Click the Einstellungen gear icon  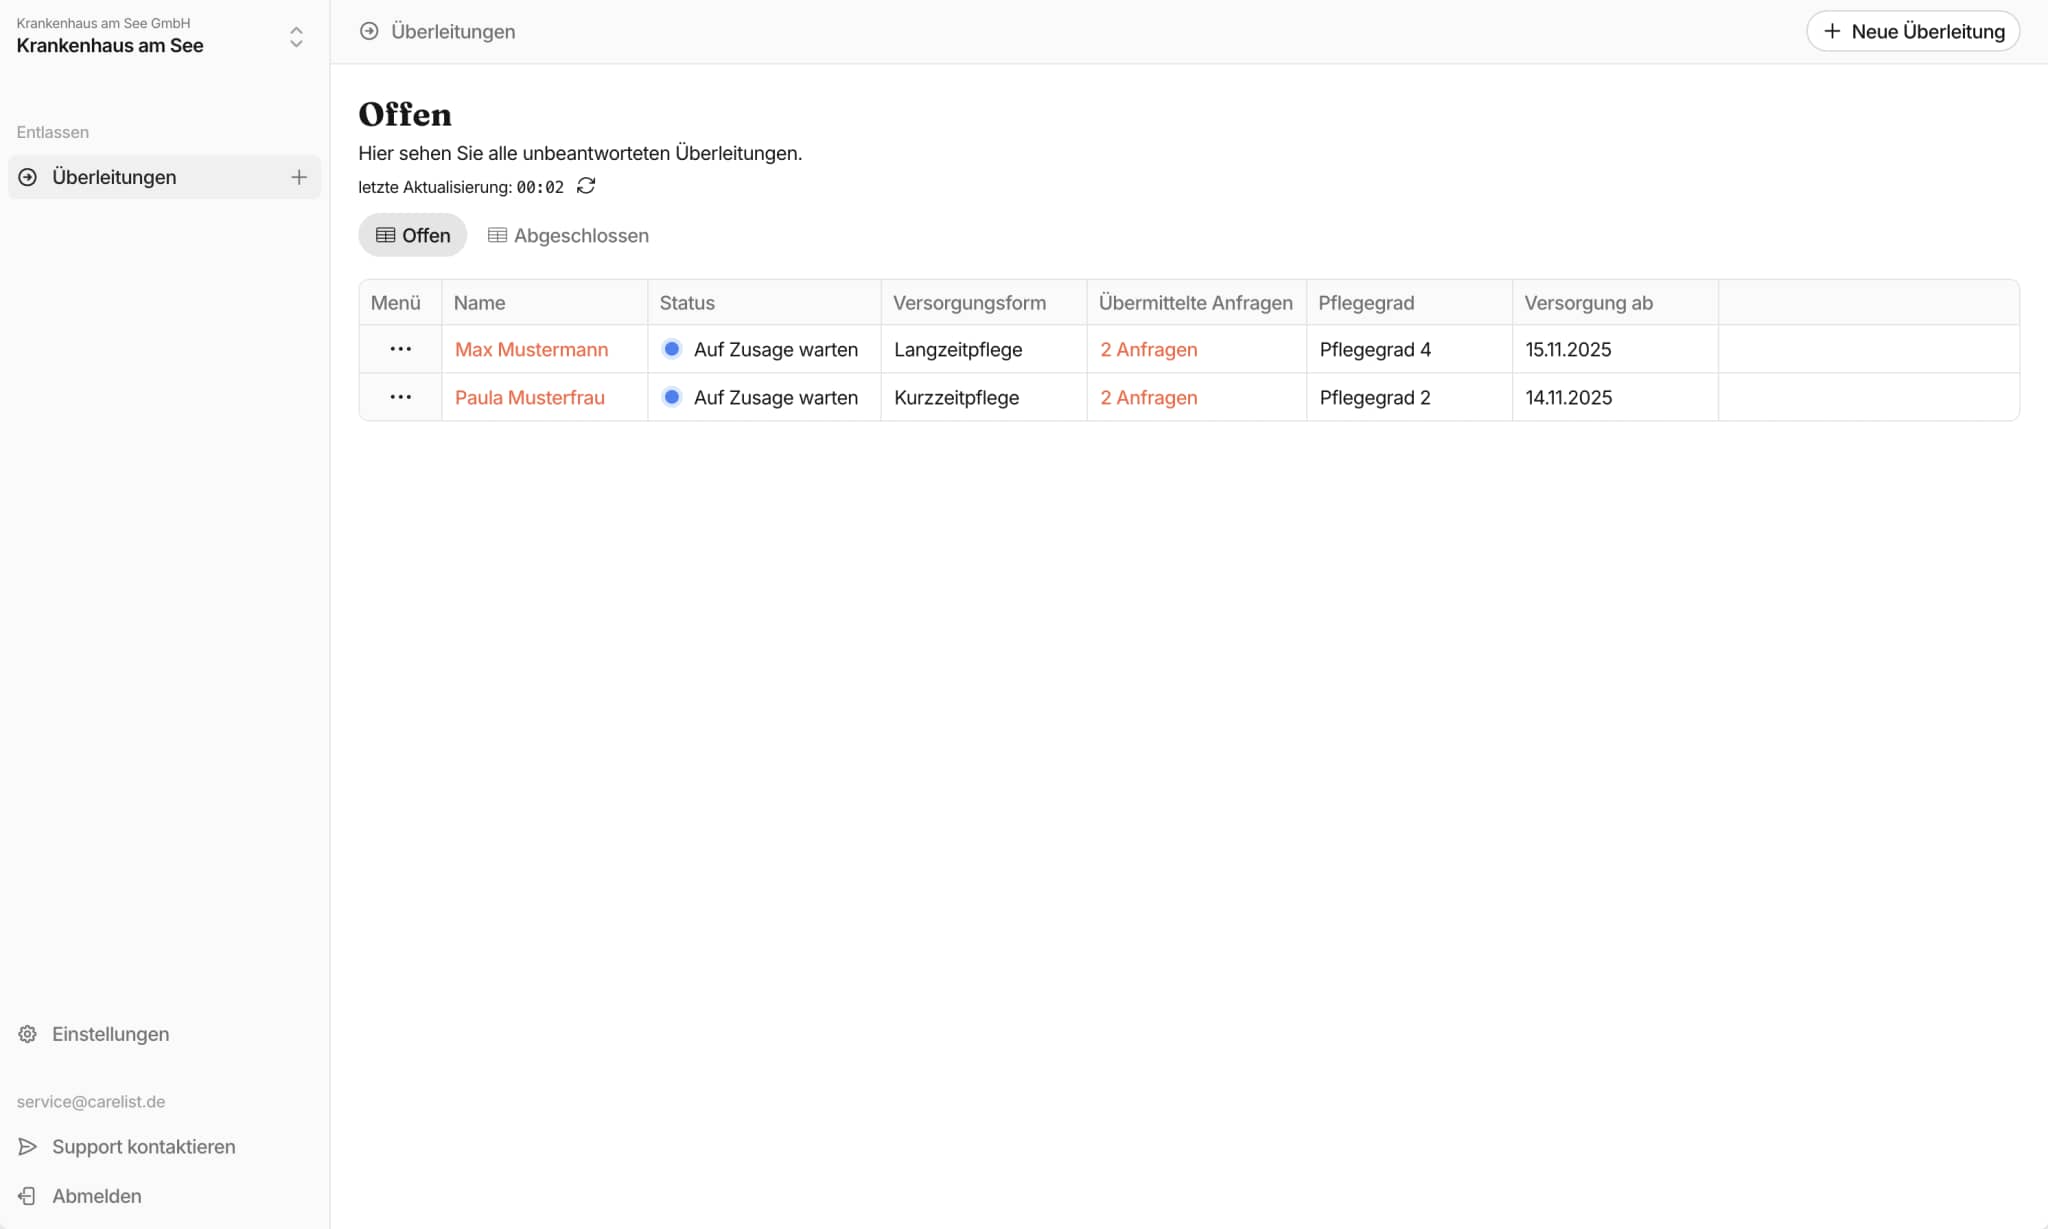click(x=28, y=1034)
